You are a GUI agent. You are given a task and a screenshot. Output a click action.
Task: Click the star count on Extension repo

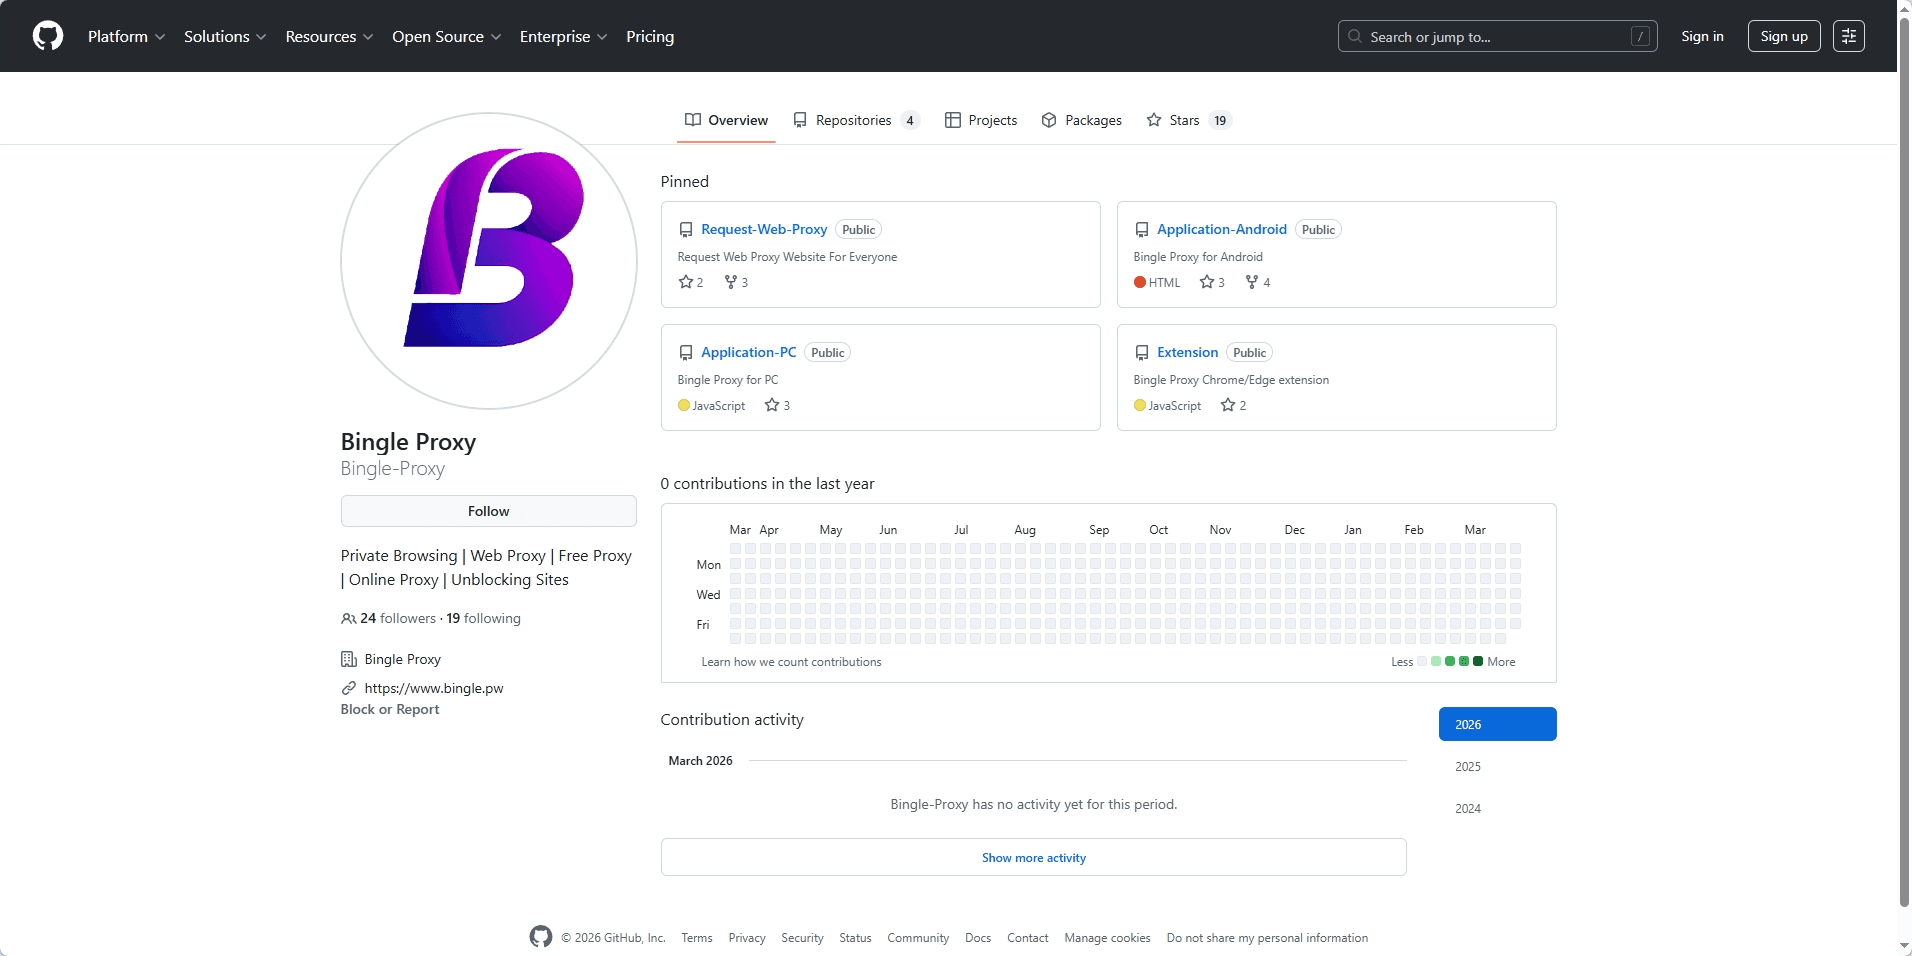[x=1234, y=405]
